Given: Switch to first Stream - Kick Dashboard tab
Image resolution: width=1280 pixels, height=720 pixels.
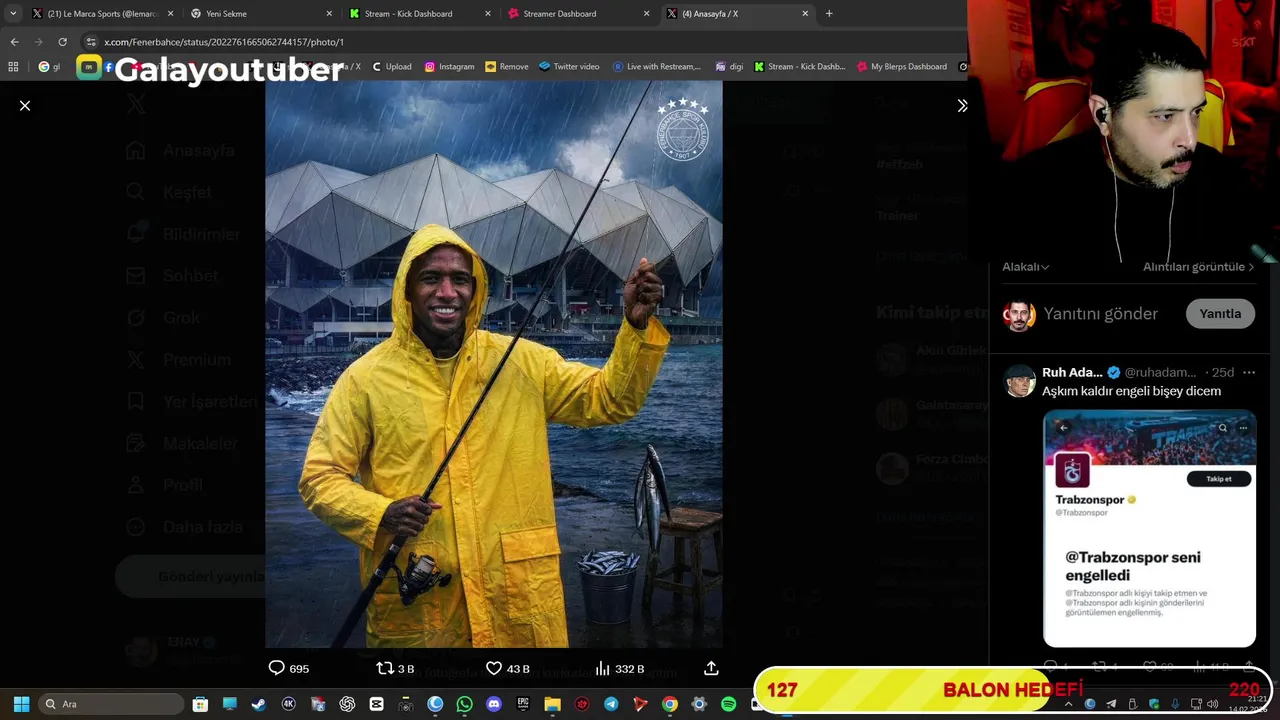Looking at the screenshot, I should (x=419, y=13).
